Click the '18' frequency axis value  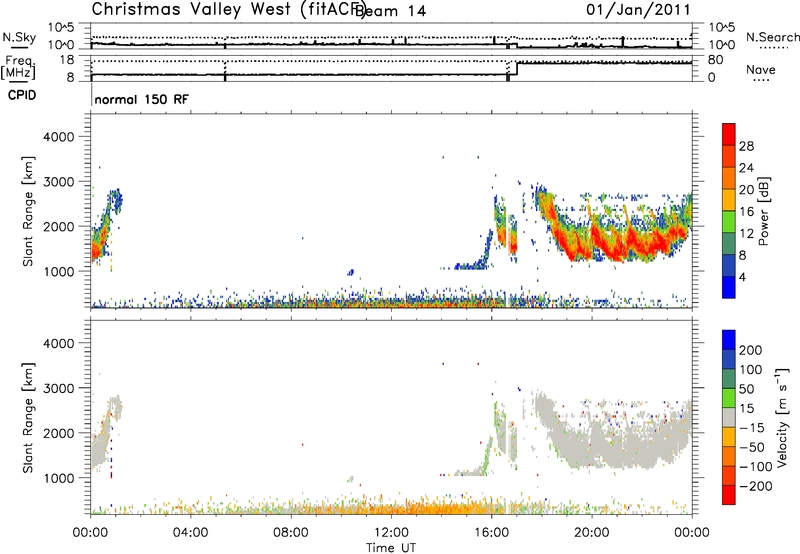67,60
